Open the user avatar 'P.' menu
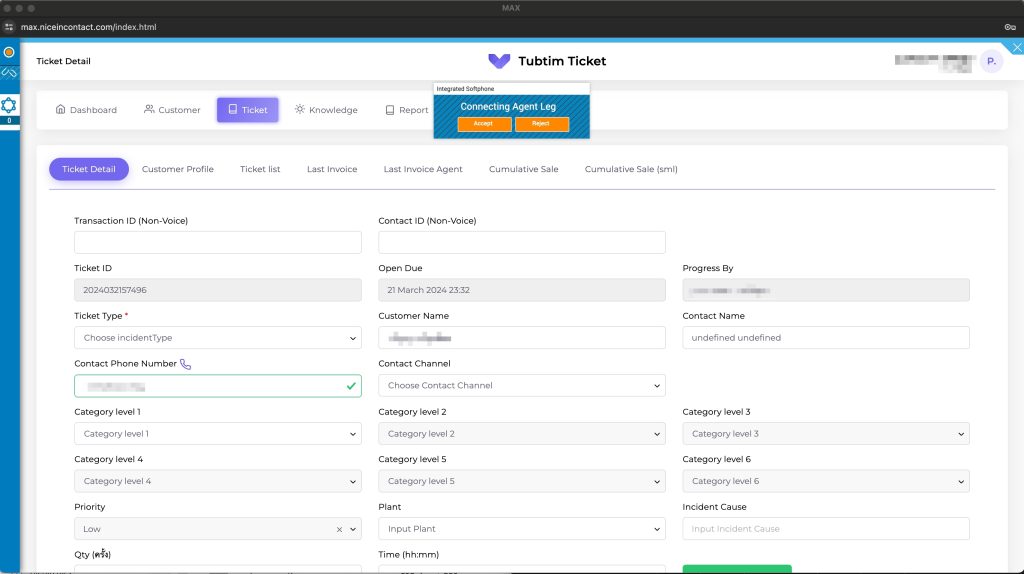 click(x=990, y=61)
